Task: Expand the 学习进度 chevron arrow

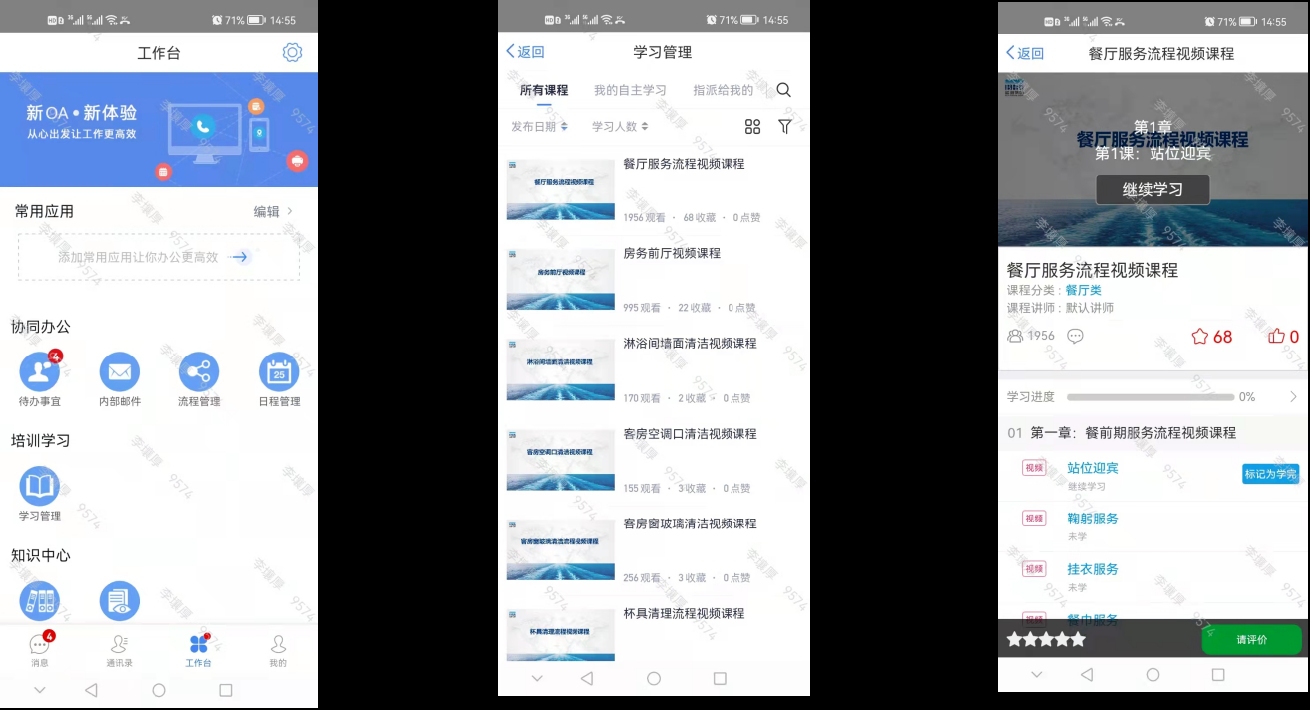Action: [x=1292, y=397]
